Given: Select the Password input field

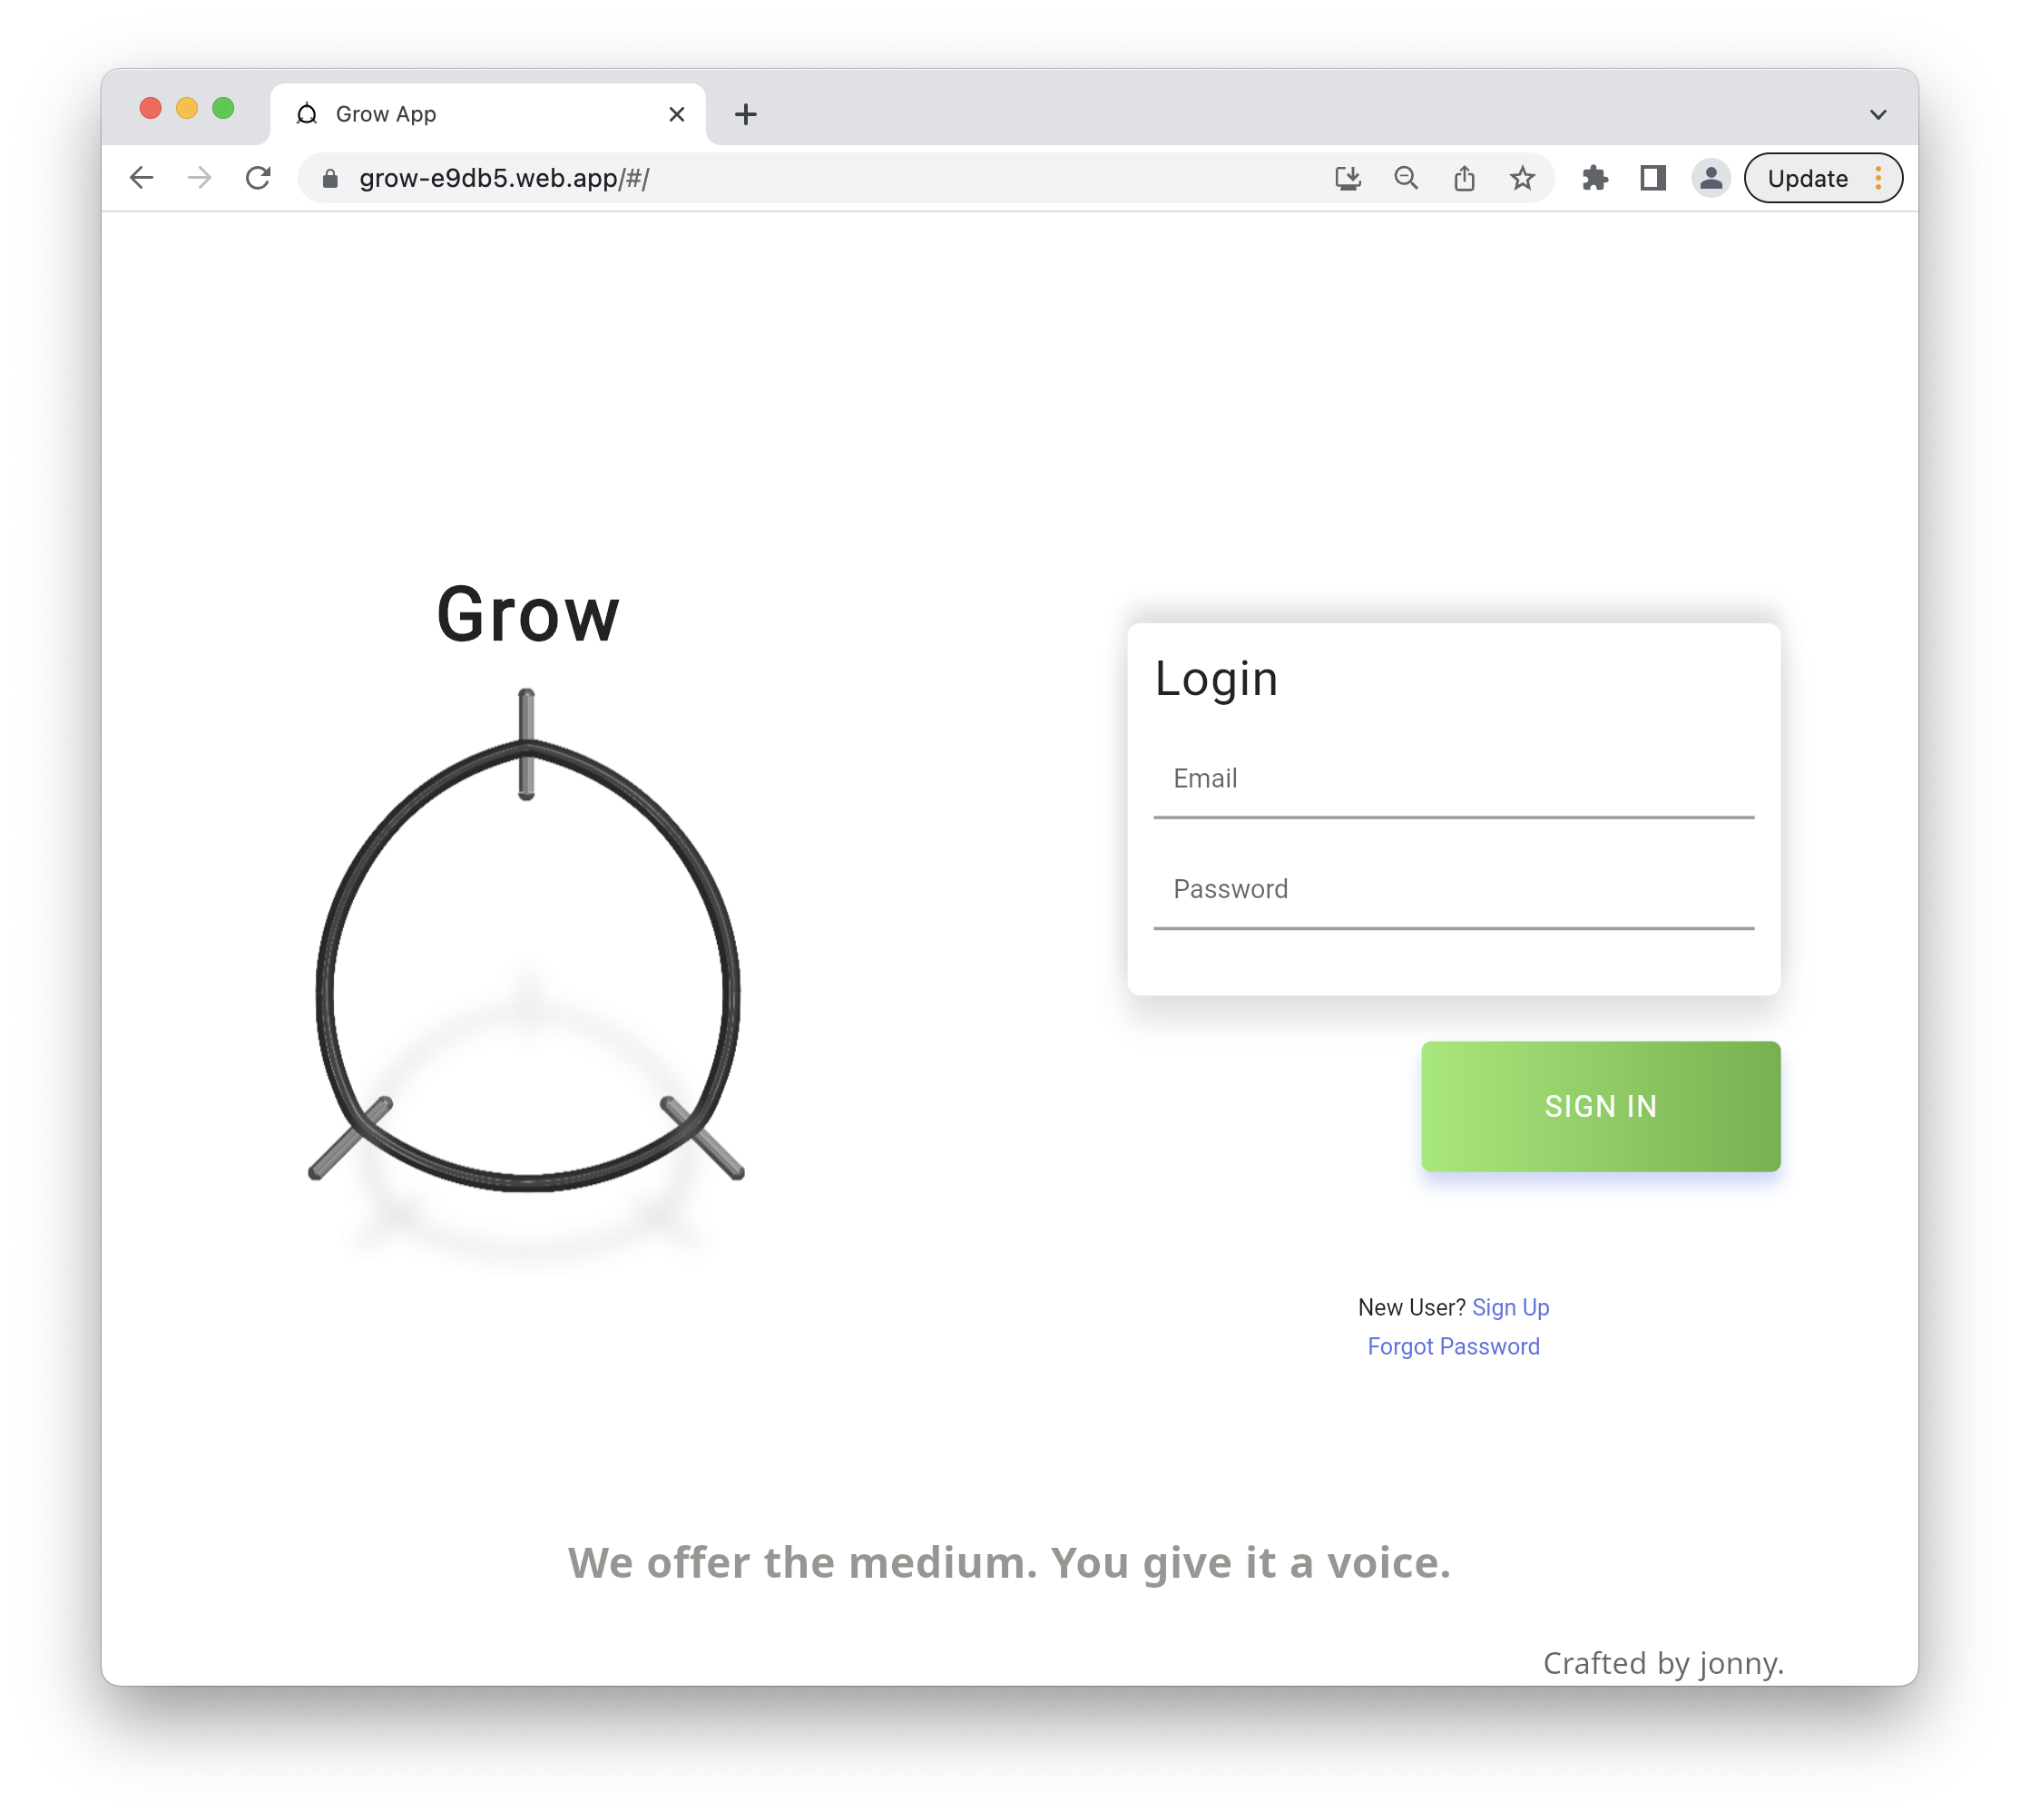Looking at the screenshot, I should [x=1455, y=889].
